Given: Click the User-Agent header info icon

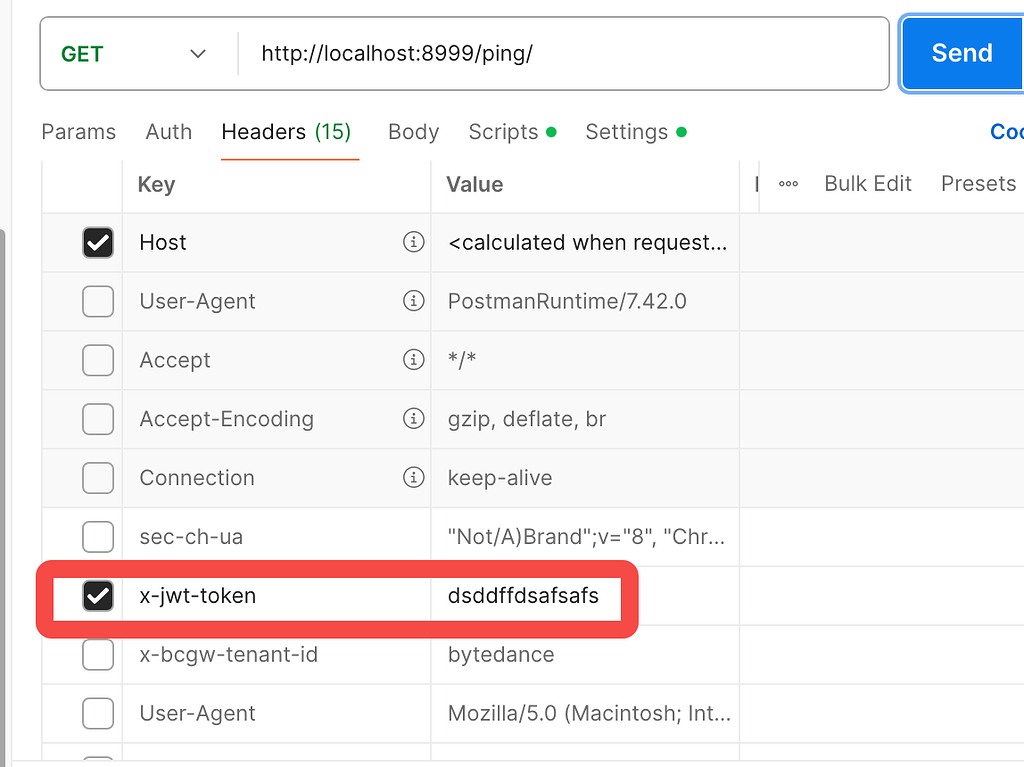Looking at the screenshot, I should click(x=413, y=301).
